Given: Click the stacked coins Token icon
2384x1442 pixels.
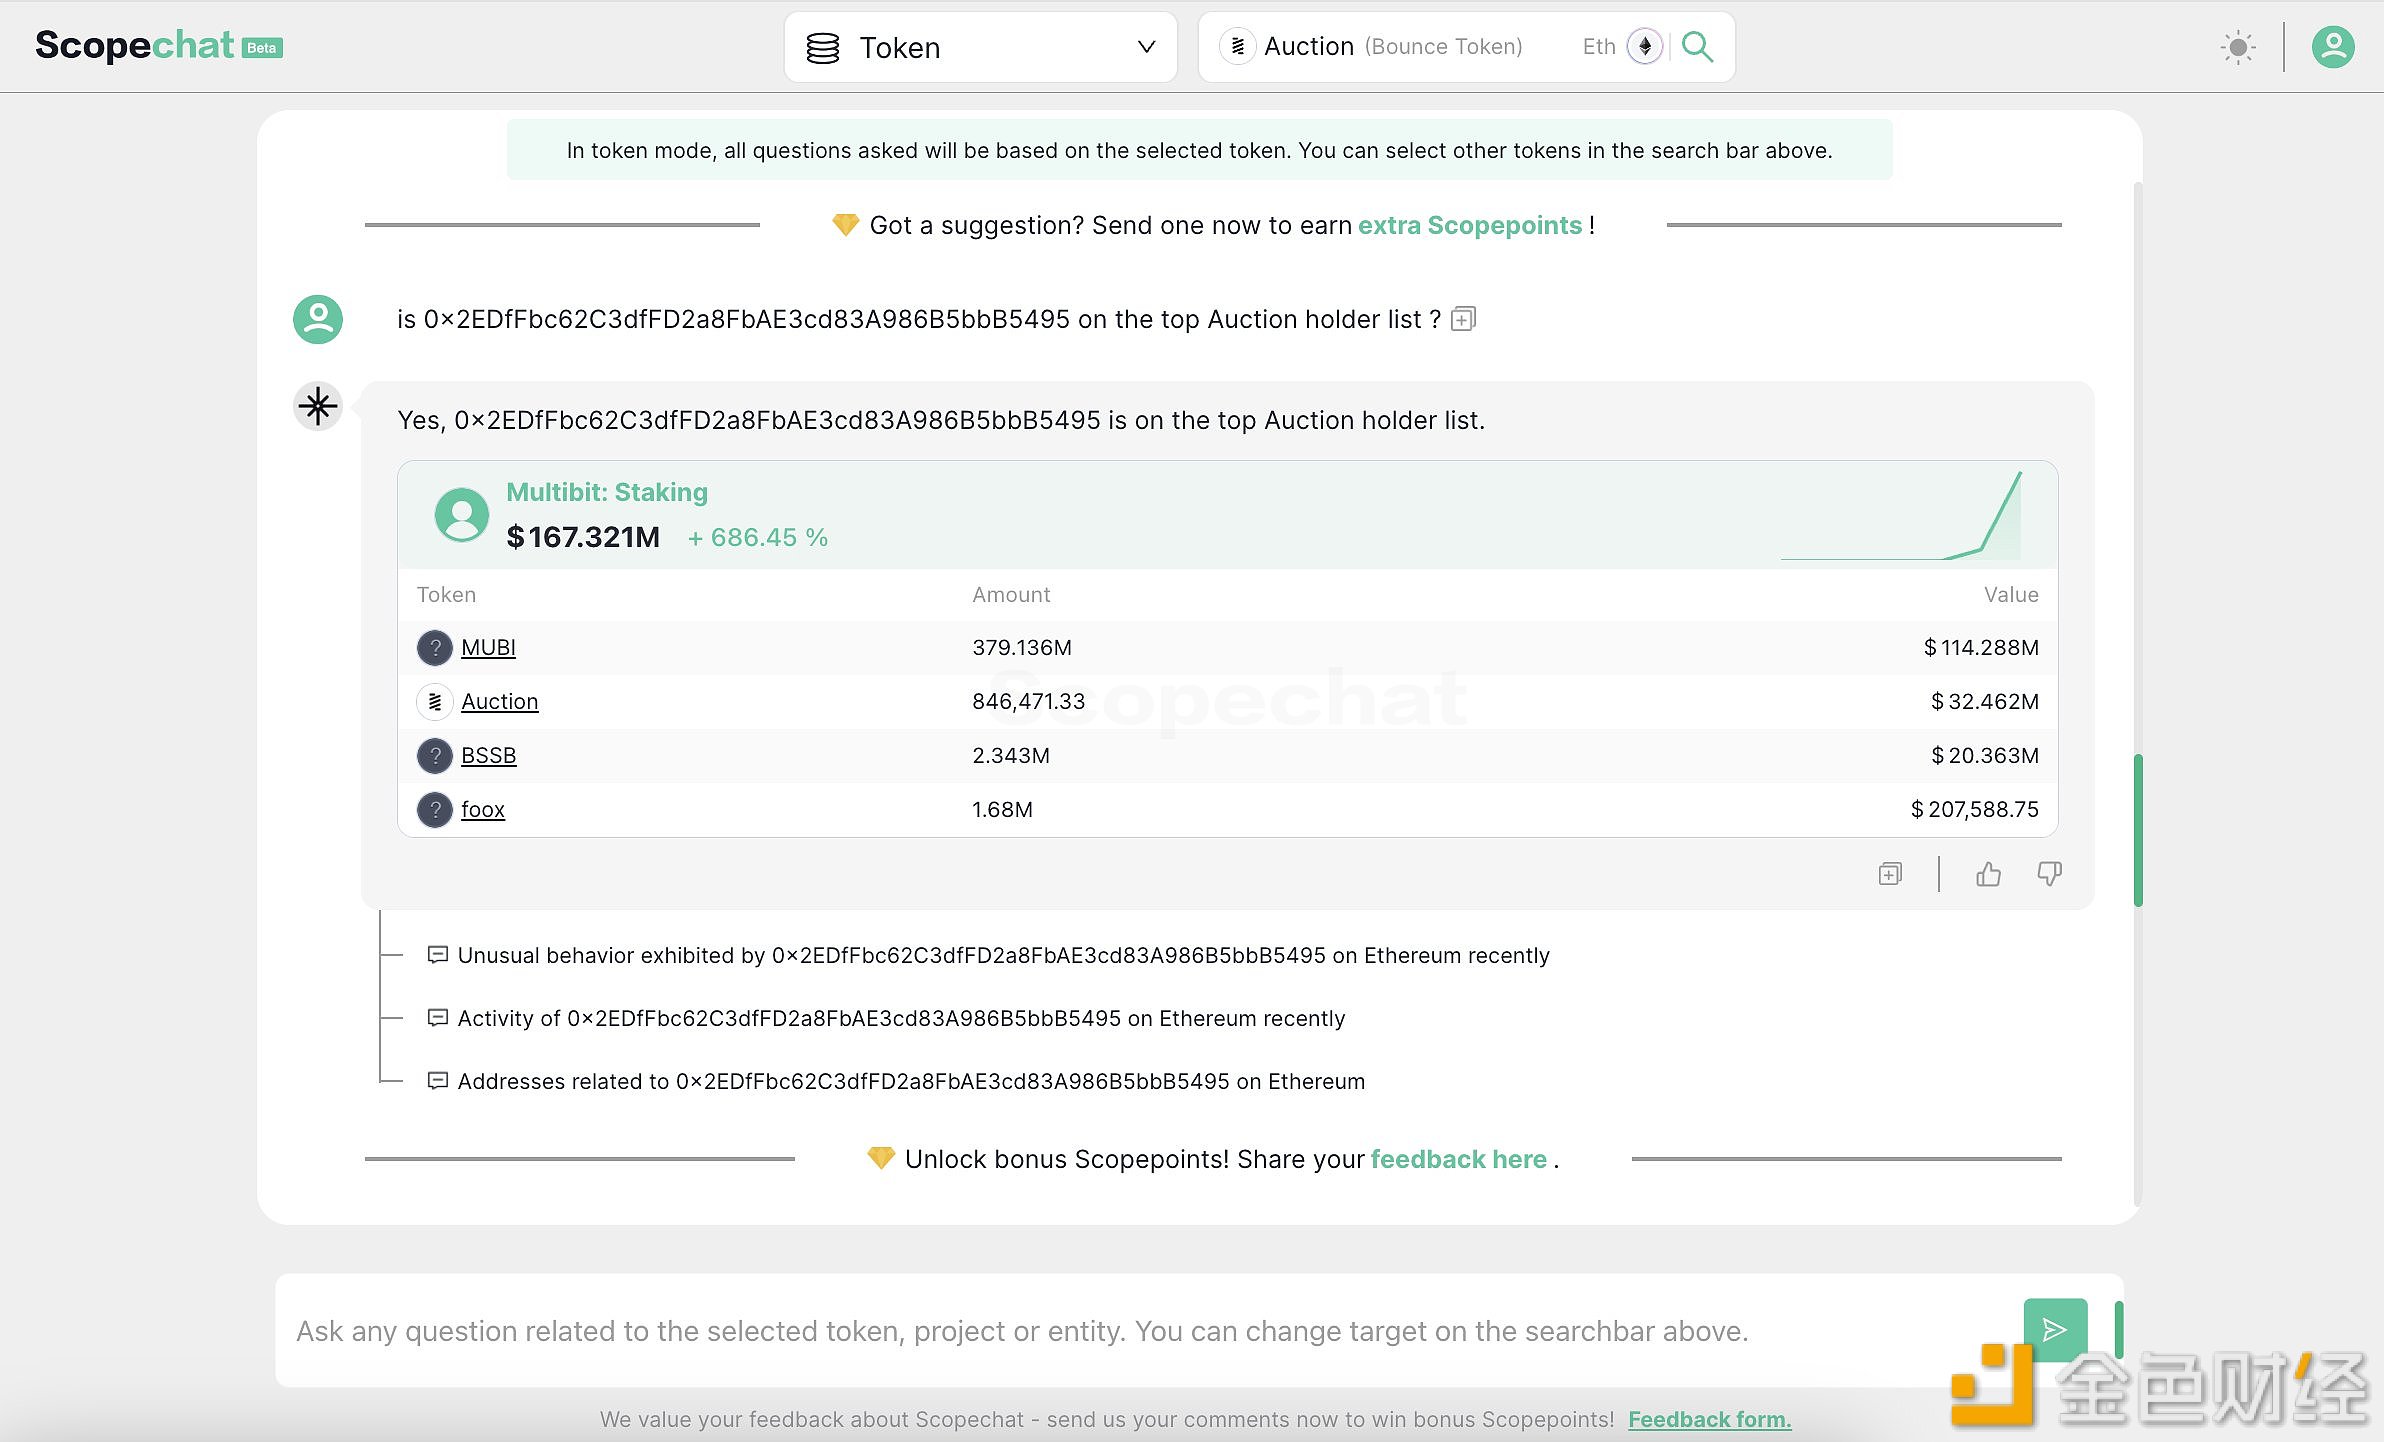Looking at the screenshot, I should (823, 48).
